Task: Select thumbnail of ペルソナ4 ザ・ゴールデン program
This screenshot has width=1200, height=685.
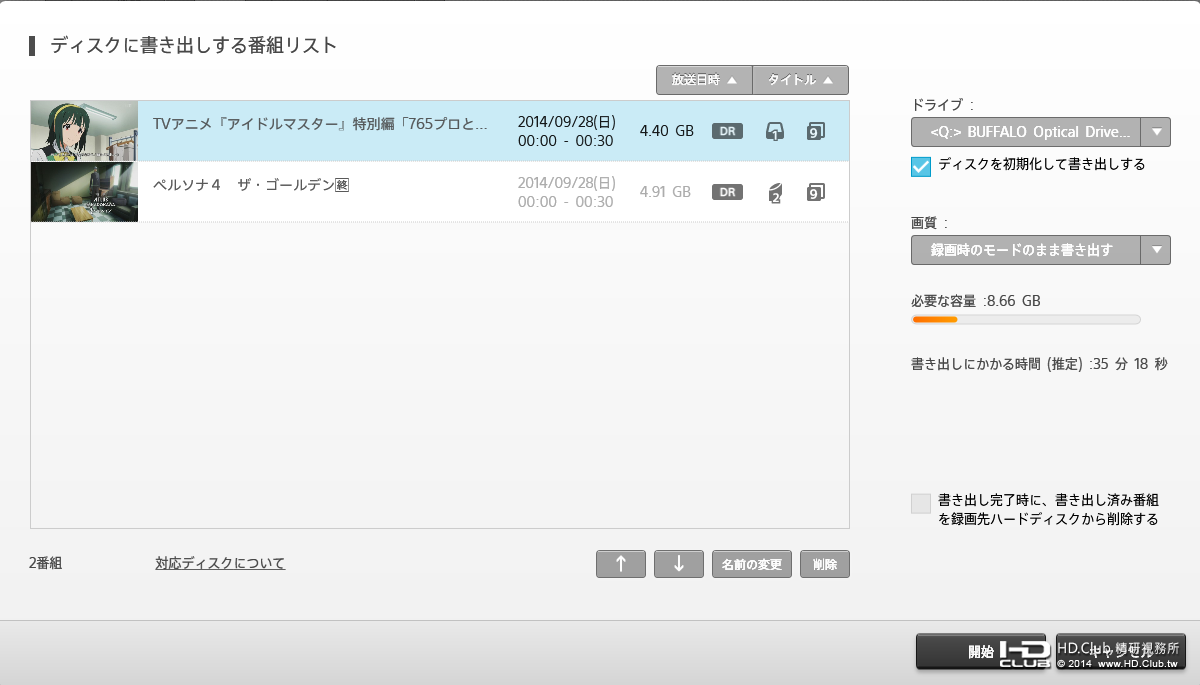Action: coord(84,192)
